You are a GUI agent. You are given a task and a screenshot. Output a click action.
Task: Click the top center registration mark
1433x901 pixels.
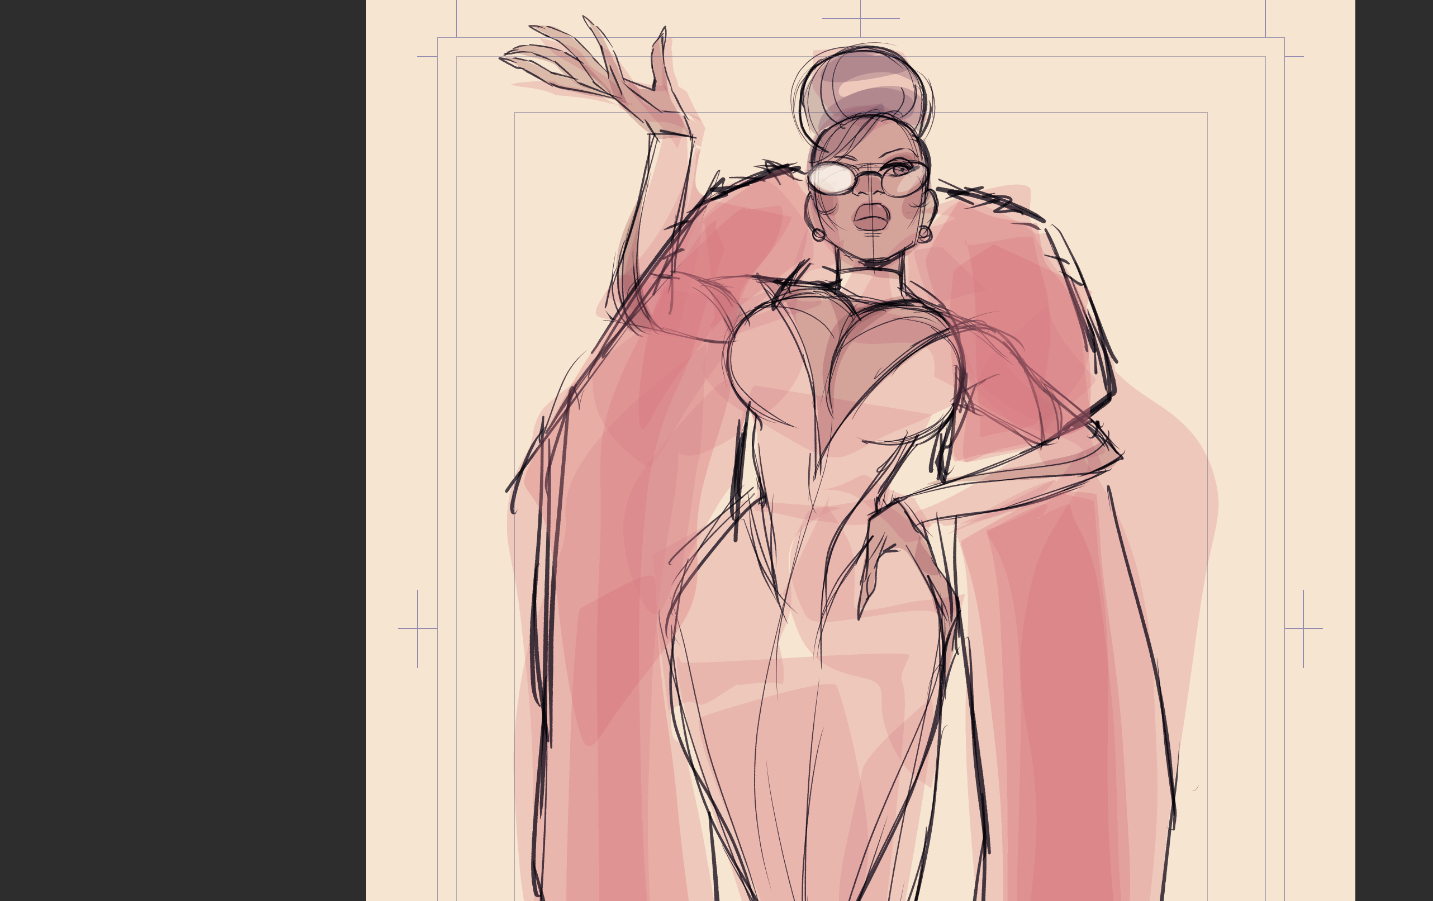860,18
